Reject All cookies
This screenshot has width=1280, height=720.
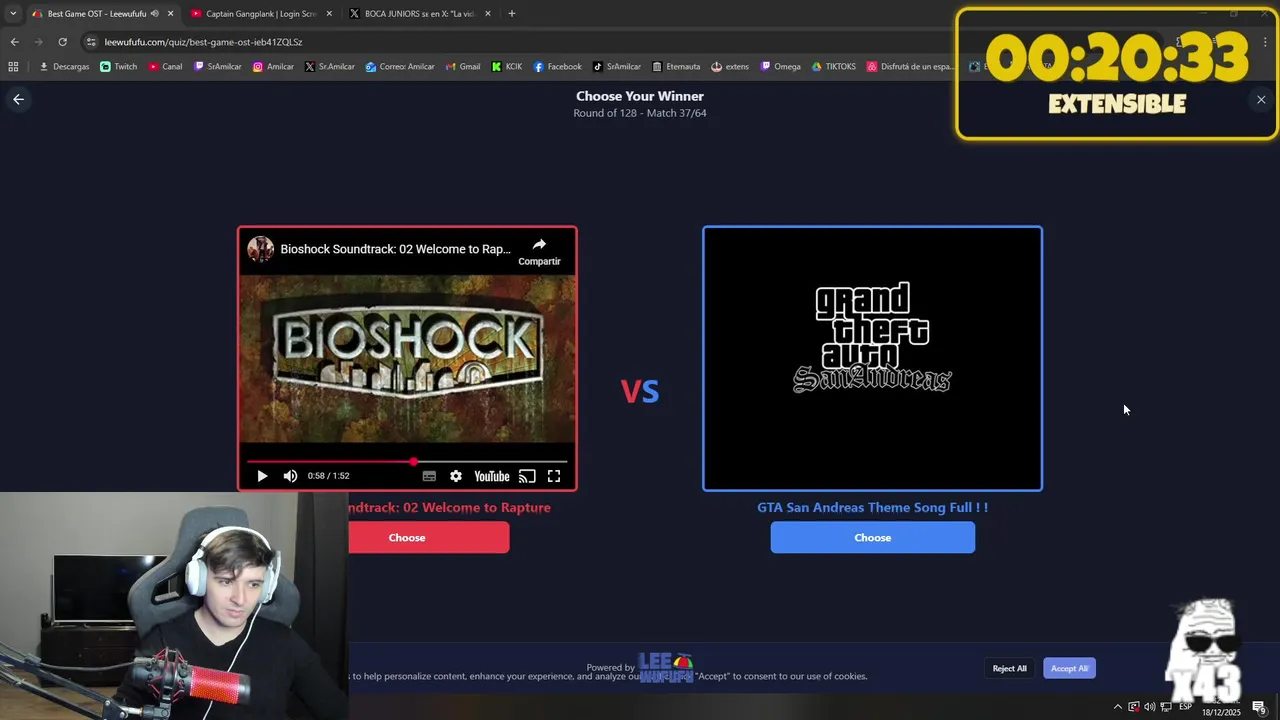click(x=1009, y=668)
